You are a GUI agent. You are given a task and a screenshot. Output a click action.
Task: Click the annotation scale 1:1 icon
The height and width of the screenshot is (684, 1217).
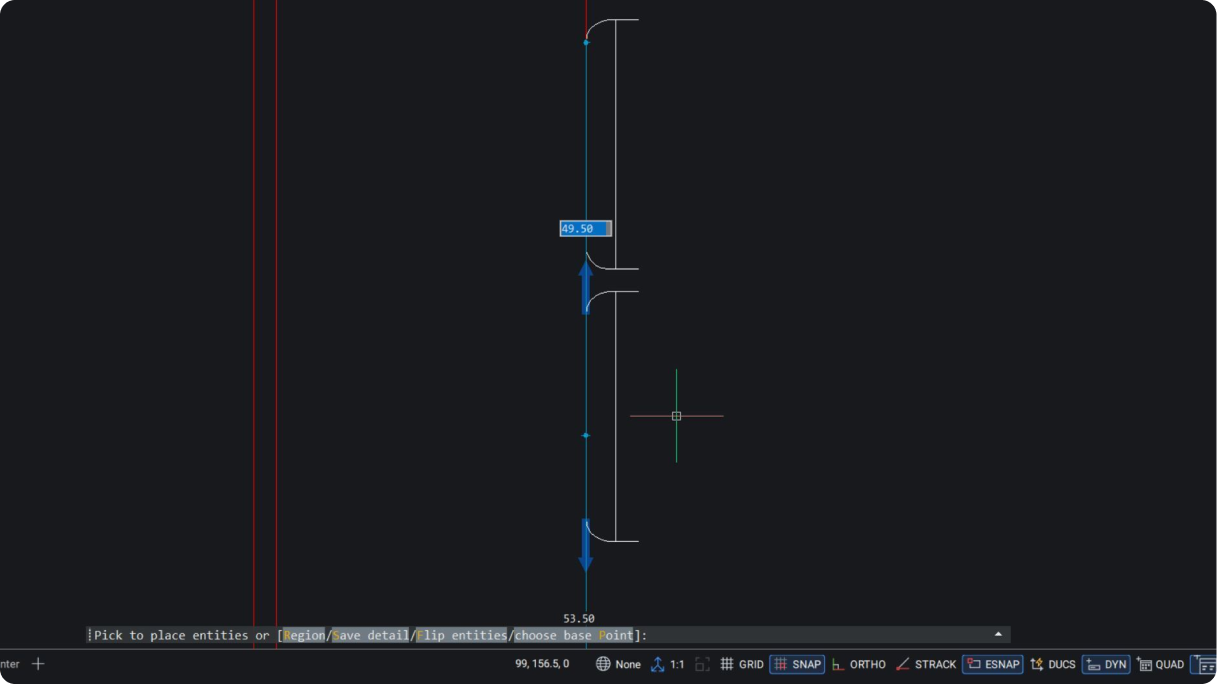pyautogui.click(x=658, y=664)
